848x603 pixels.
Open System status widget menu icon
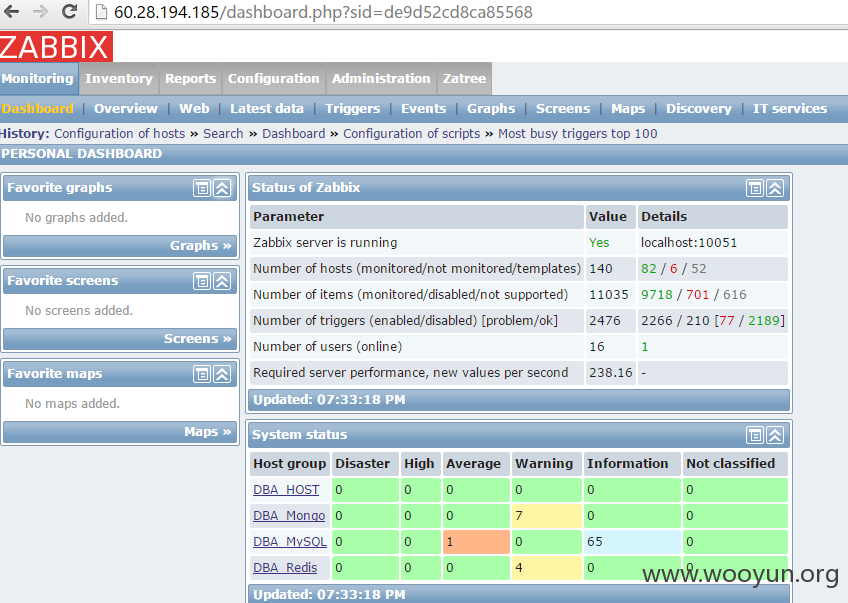point(755,435)
